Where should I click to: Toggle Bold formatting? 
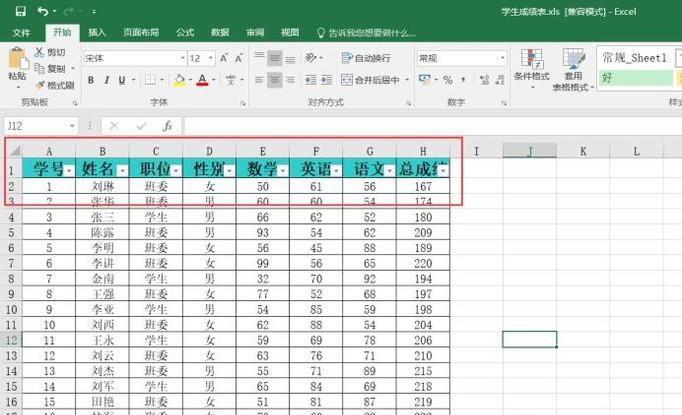91,80
